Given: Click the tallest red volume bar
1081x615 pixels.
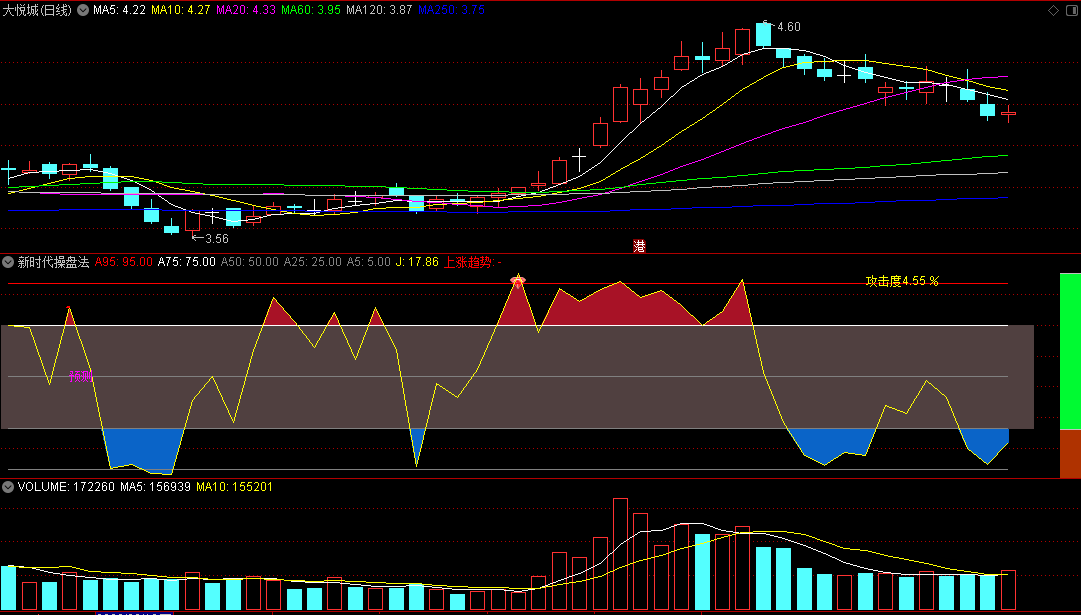Looking at the screenshot, I should click(620, 554).
